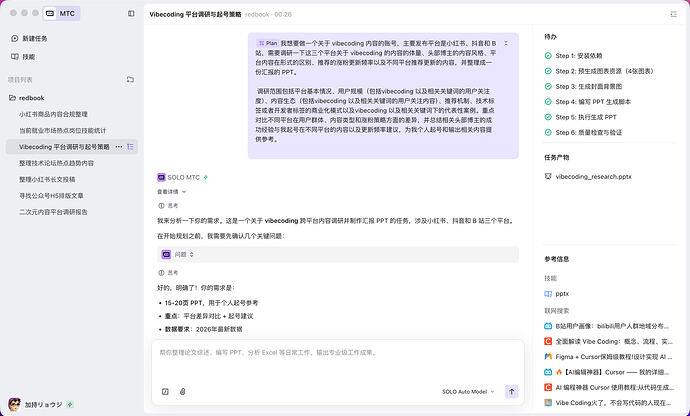Click user avatar 加持リョウジ
The height and width of the screenshot is (416, 690).
coord(15,404)
